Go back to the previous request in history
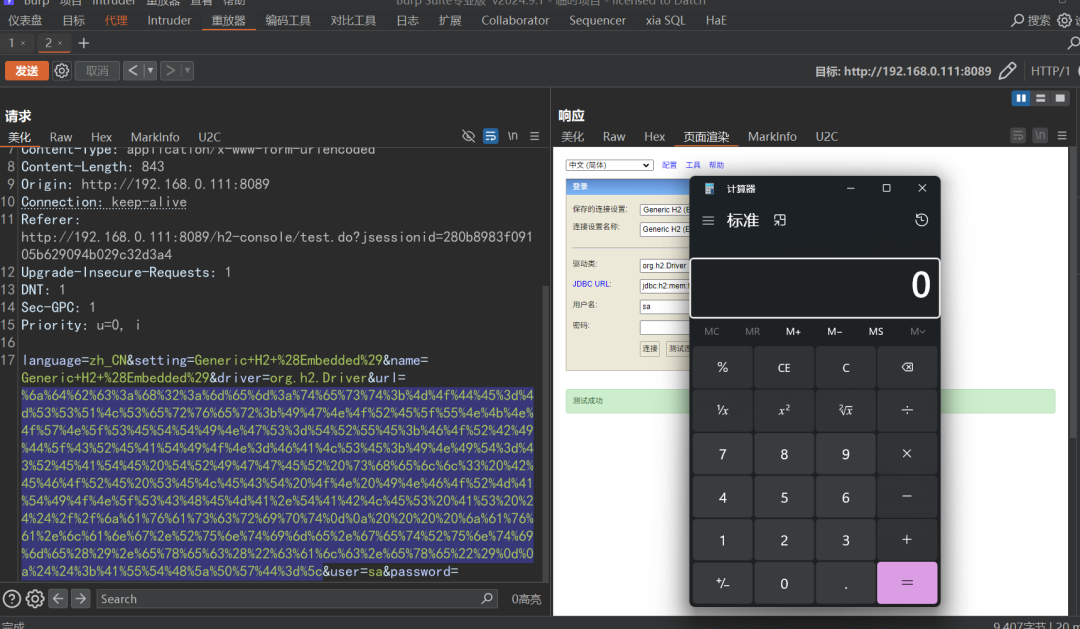The height and width of the screenshot is (629, 1080). (x=133, y=70)
